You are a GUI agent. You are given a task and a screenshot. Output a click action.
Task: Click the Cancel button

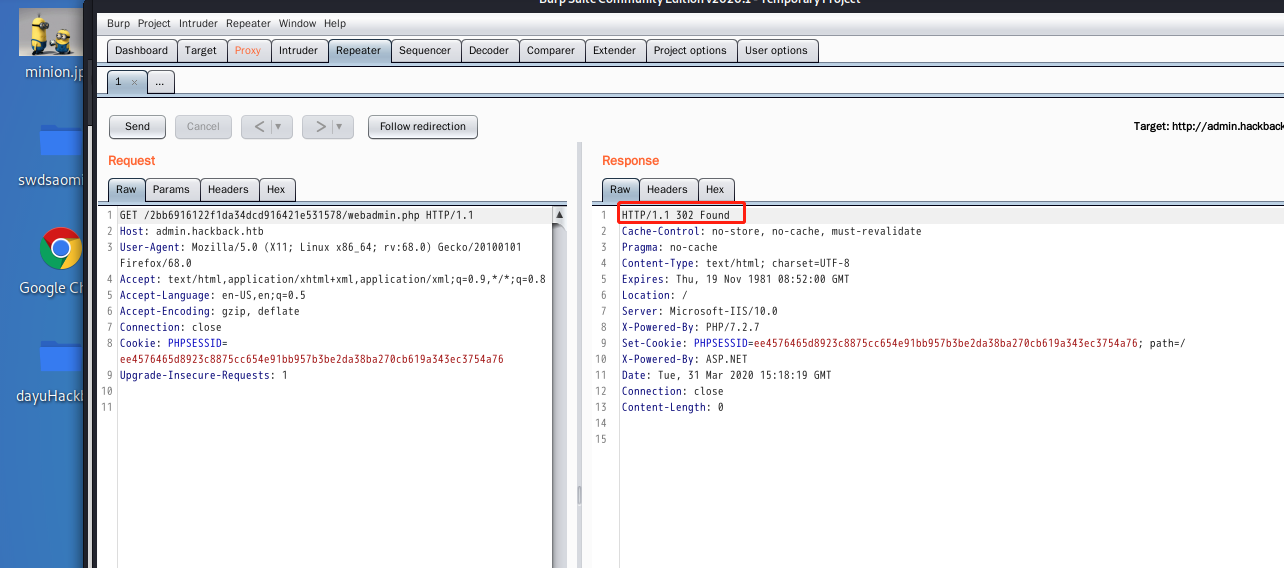(203, 127)
